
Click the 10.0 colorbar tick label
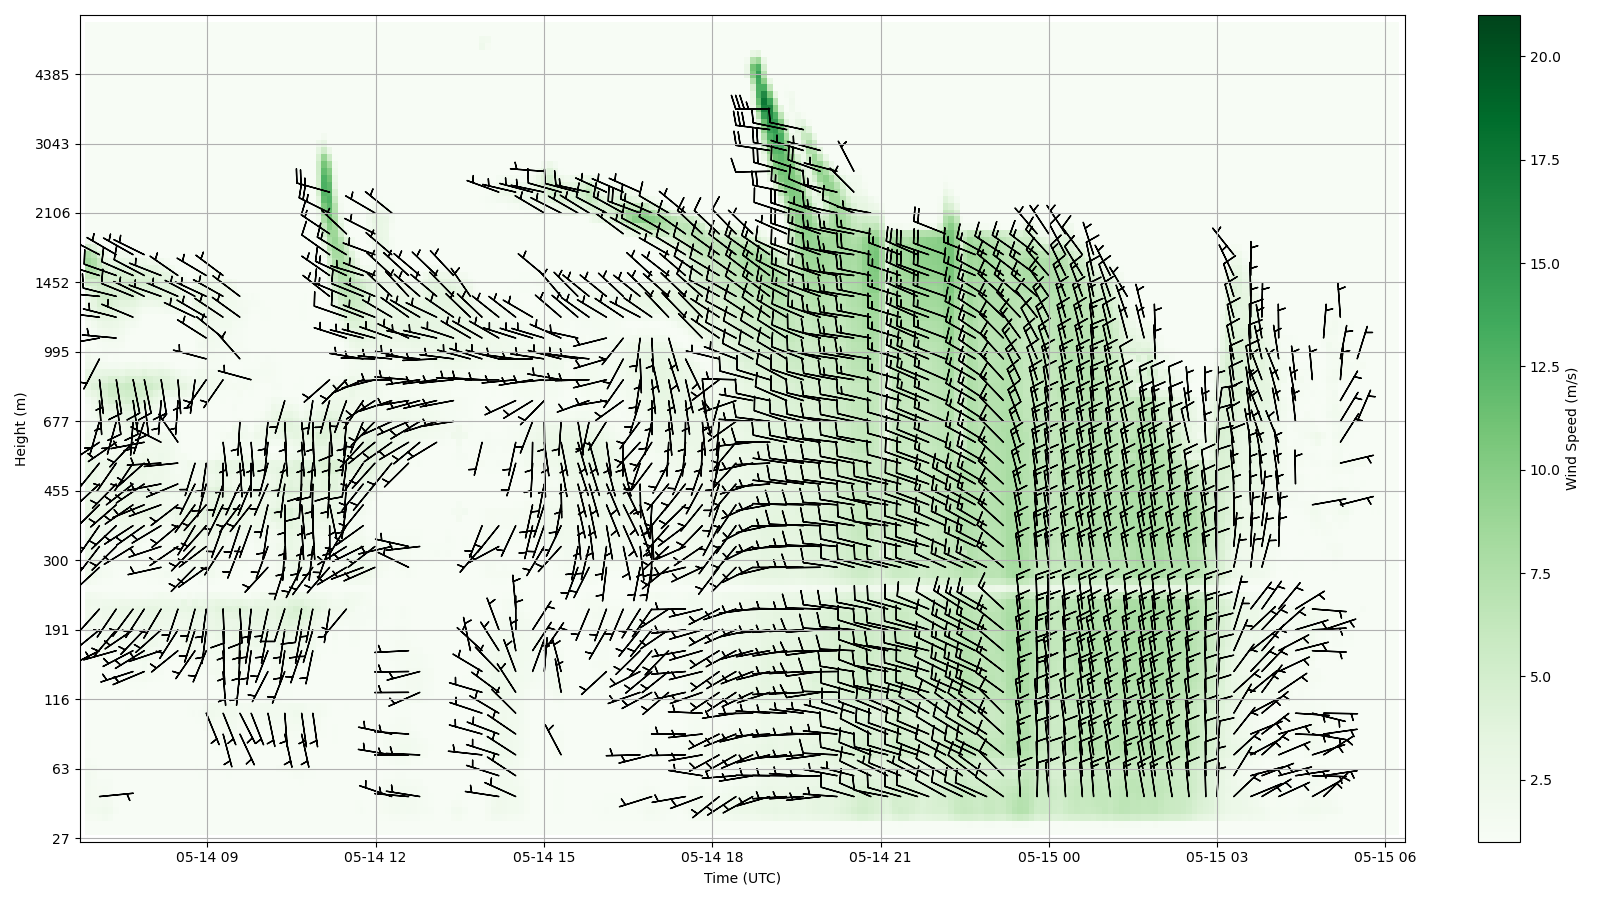[1544, 470]
